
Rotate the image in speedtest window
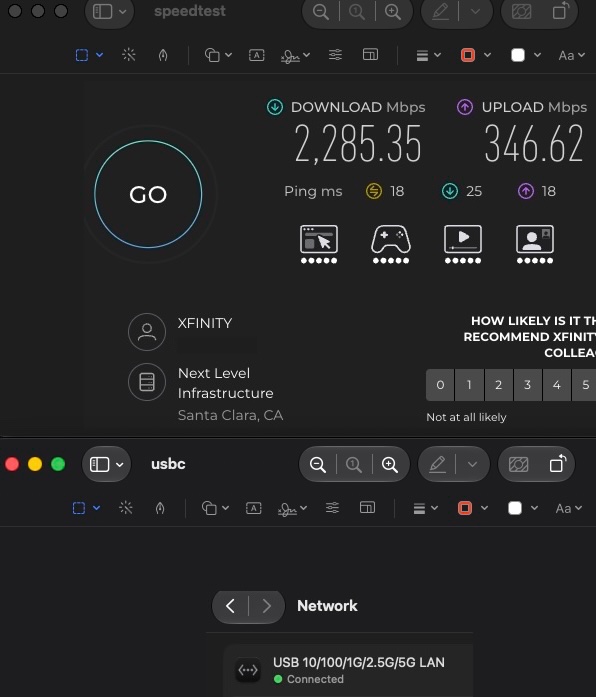pos(560,11)
